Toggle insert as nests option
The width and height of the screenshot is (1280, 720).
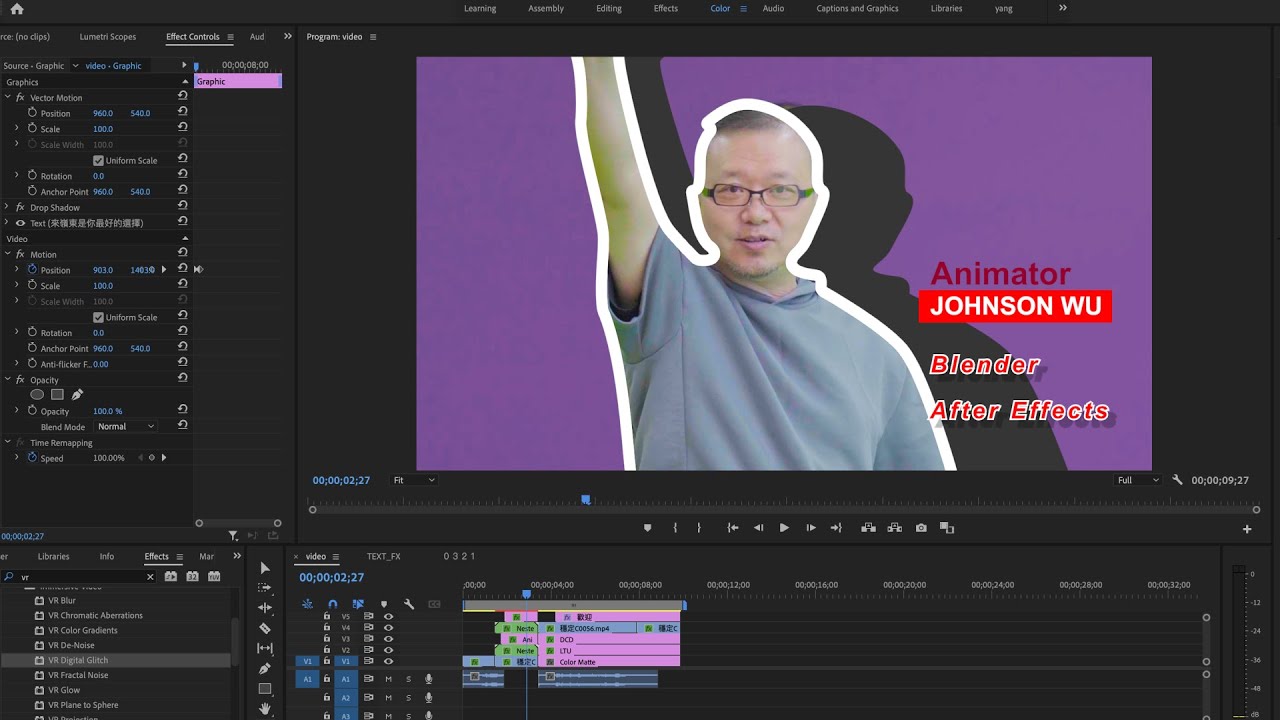(307, 604)
